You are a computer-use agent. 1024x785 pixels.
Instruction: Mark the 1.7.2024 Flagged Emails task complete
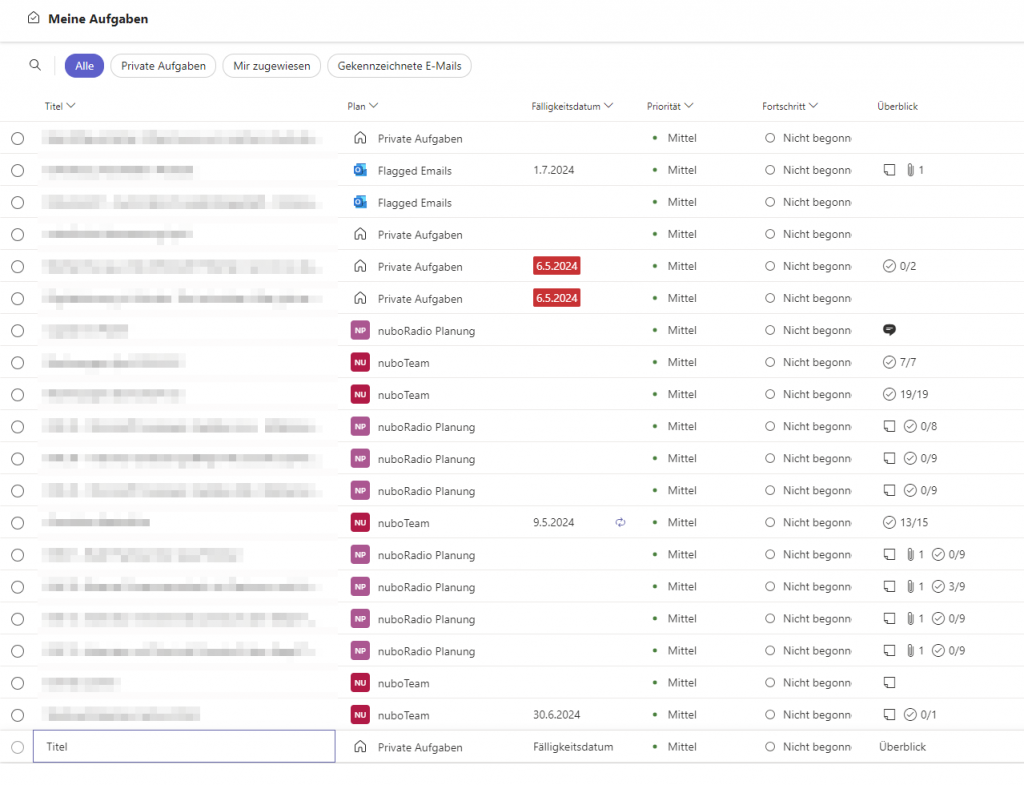[x=18, y=170]
